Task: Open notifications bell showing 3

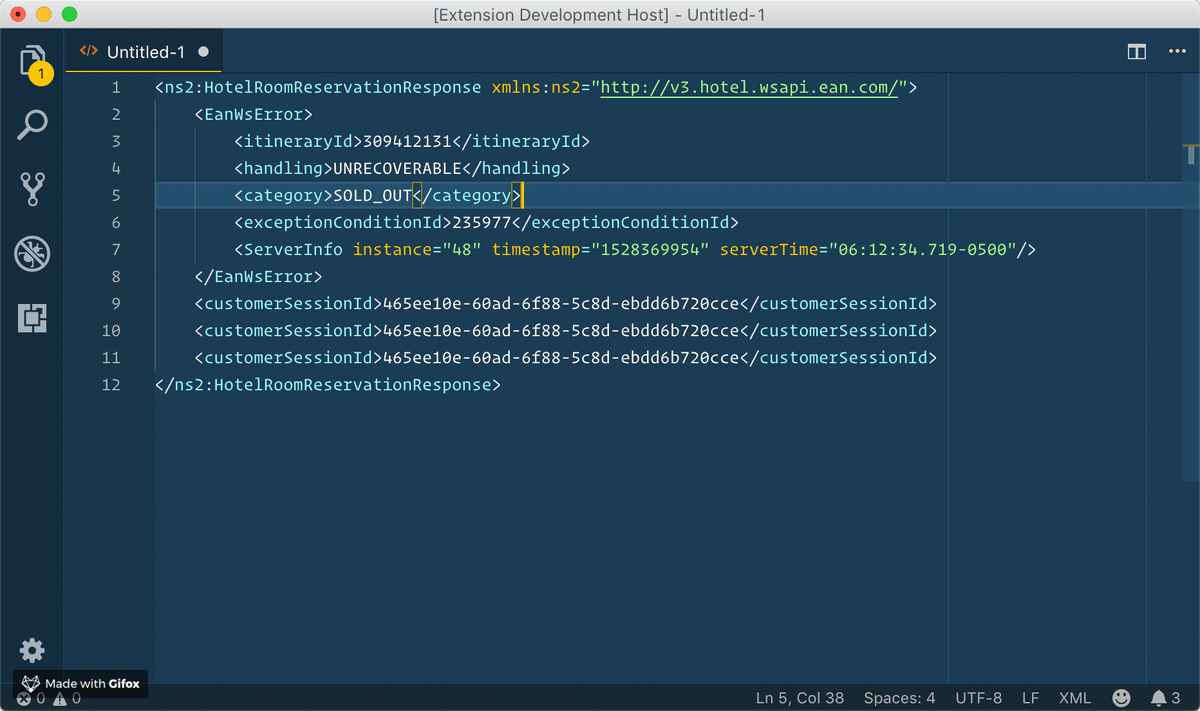Action: click(x=1165, y=698)
